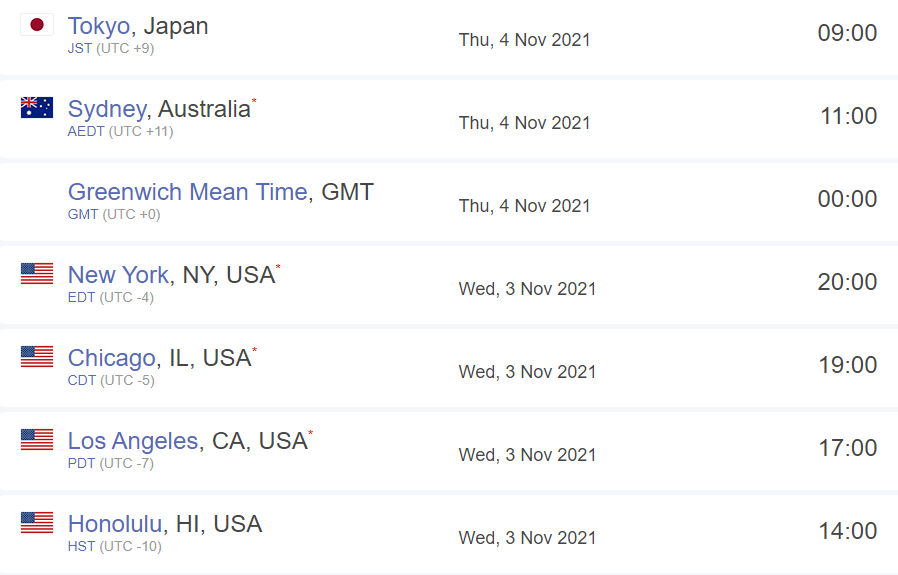Open the Honolulu city link
The height and width of the screenshot is (575, 898).
115,524
